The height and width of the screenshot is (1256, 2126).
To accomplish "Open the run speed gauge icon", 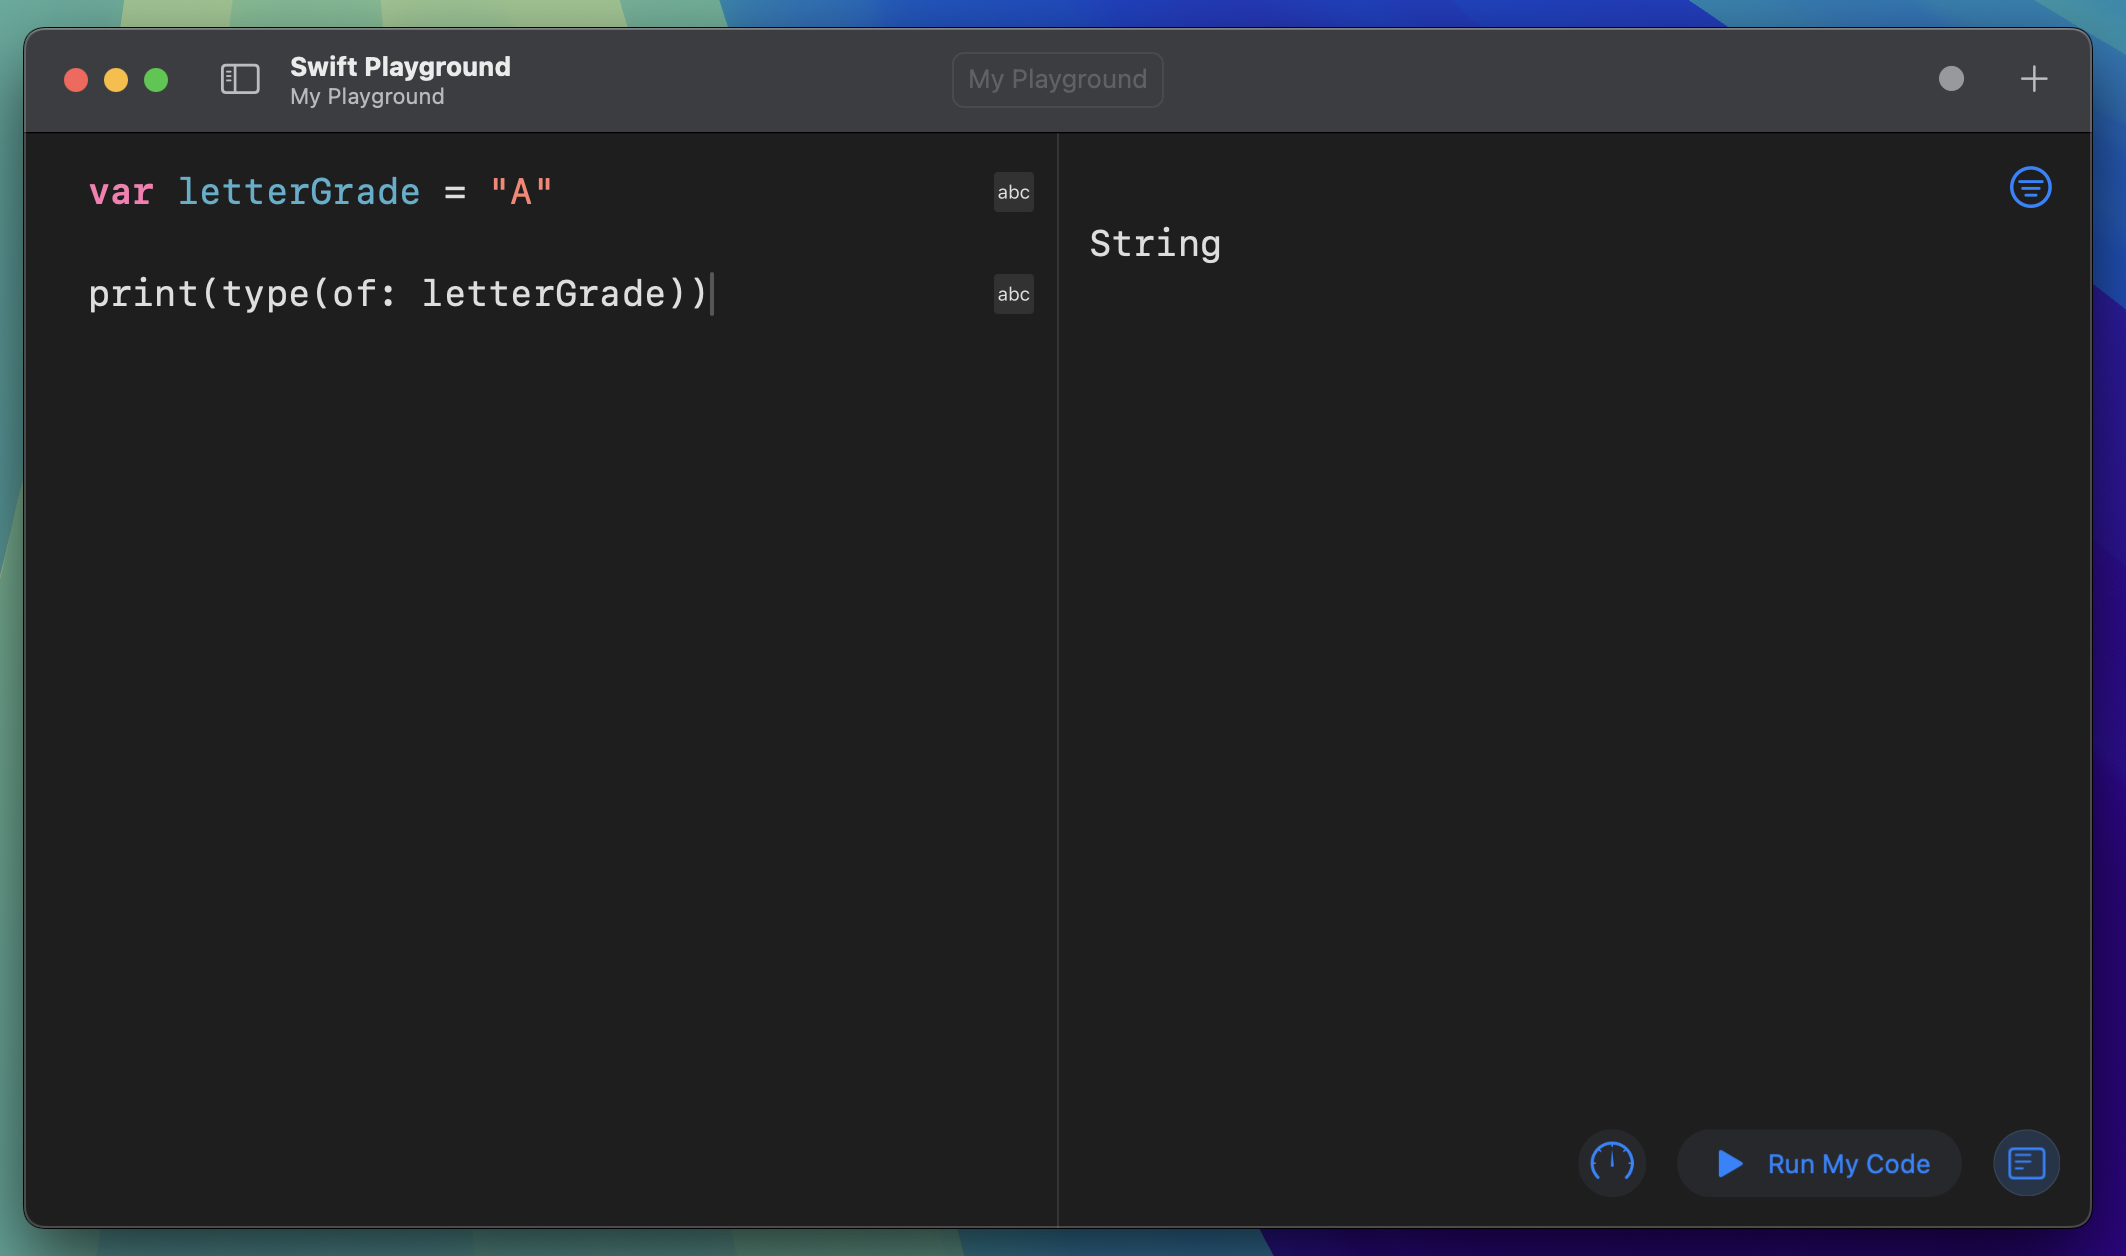I will (1611, 1163).
